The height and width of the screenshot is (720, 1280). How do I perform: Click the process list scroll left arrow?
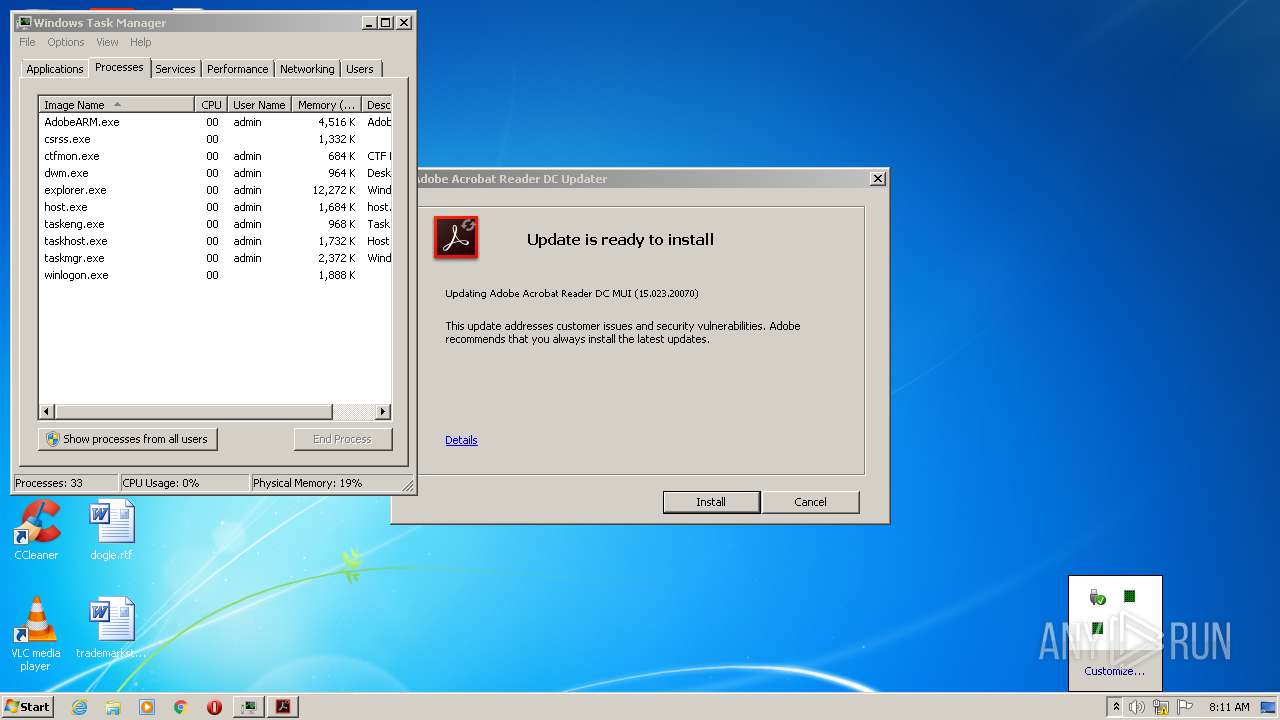(x=47, y=411)
